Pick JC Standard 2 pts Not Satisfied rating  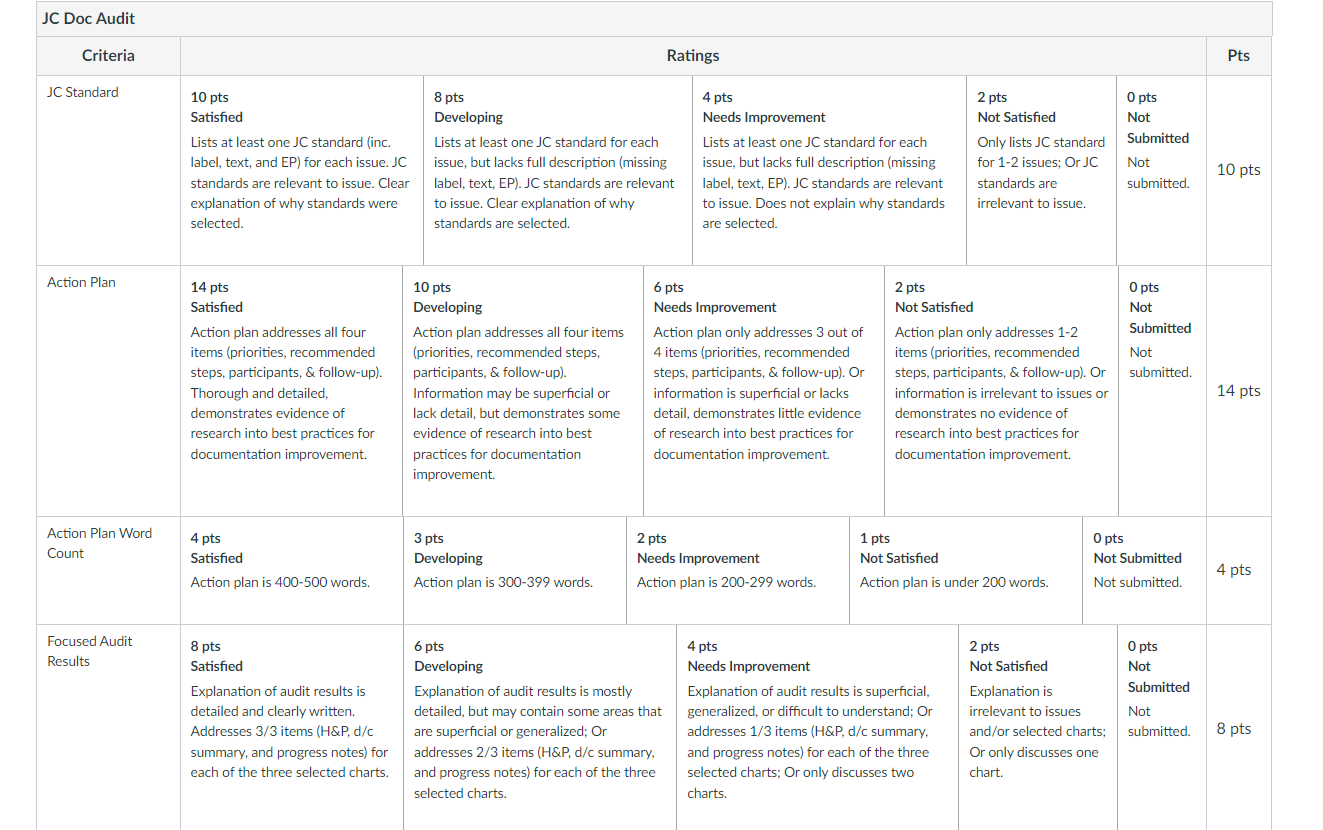(1041, 170)
